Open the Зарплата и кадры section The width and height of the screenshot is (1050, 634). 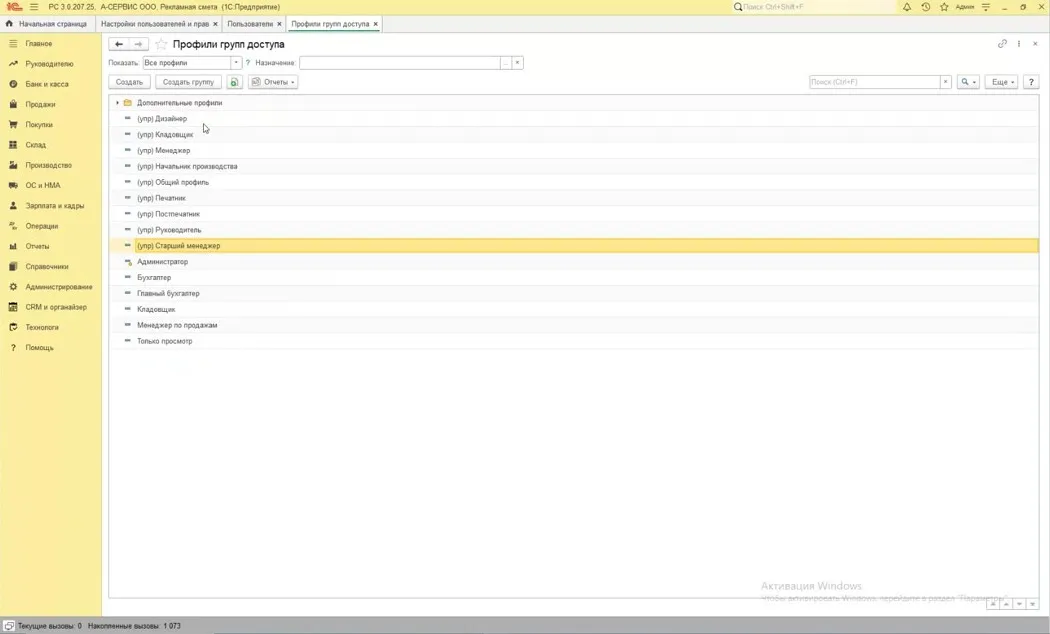tap(55, 206)
